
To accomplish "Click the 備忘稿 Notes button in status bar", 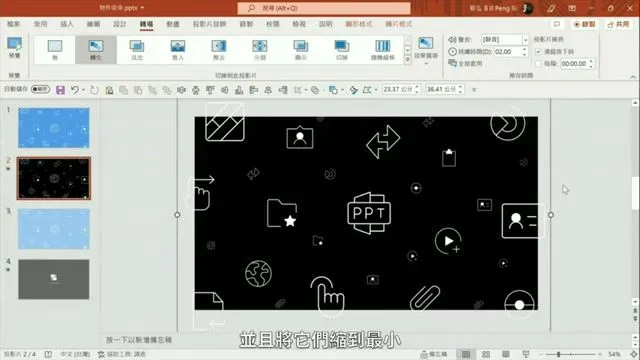I will click(434, 354).
